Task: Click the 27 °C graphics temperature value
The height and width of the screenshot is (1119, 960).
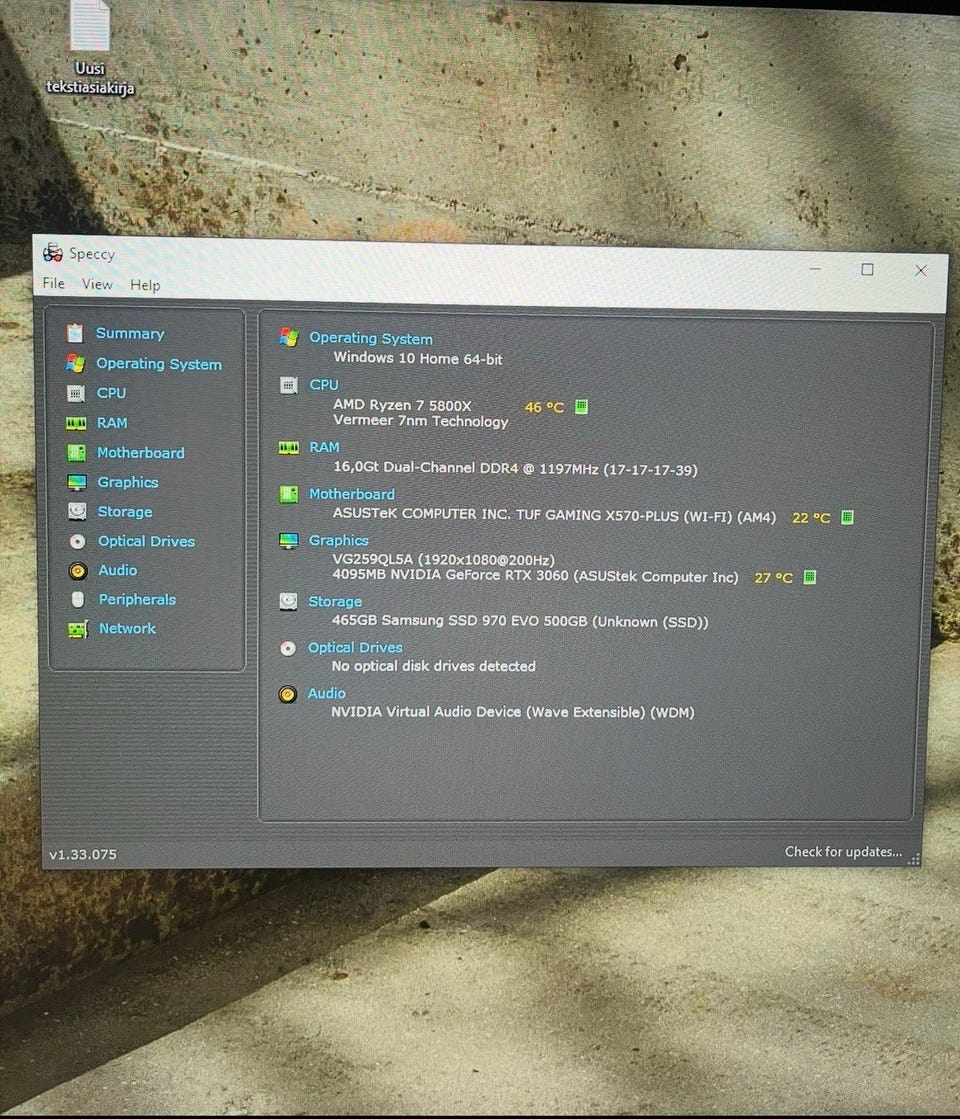Action: click(x=774, y=577)
